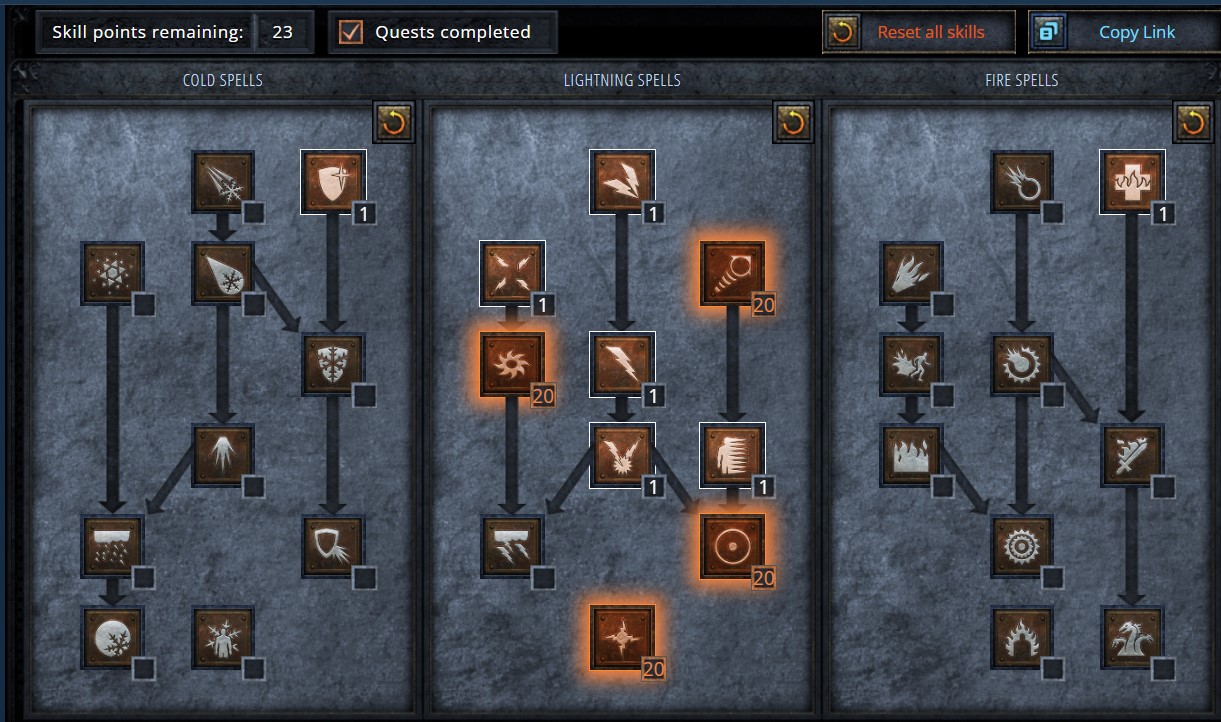Click the glowing Lightning Mastery skill icon
This screenshot has height=722, width=1221.
pyautogui.click(x=622, y=637)
